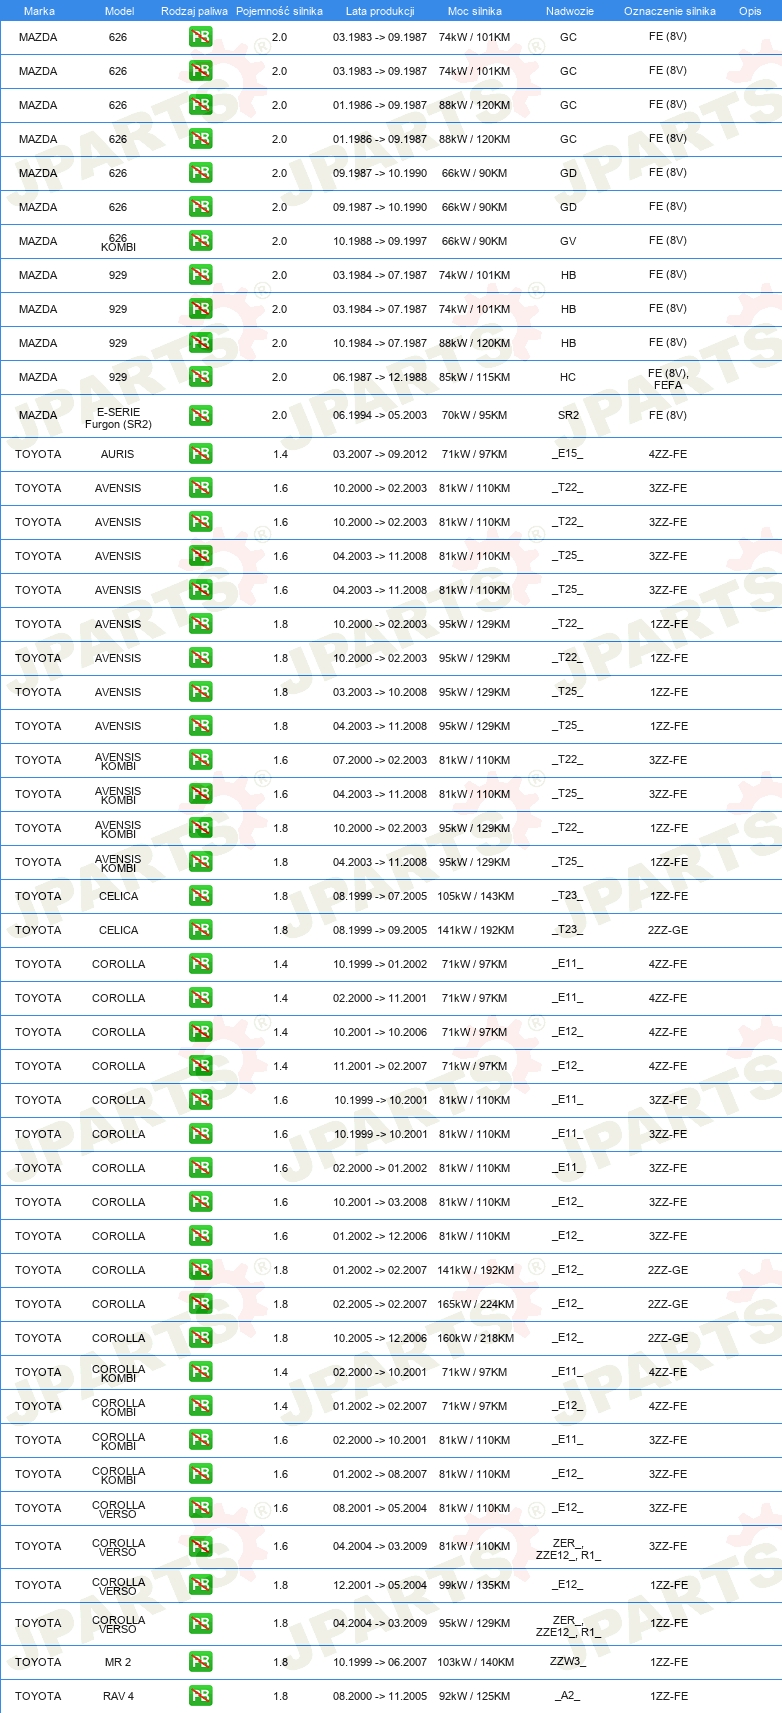782x1713 pixels.
Task: Click petrol icon in COROLLA KOMBI 01.2002 -> 02.2007 row
Action: pos(201,1406)
